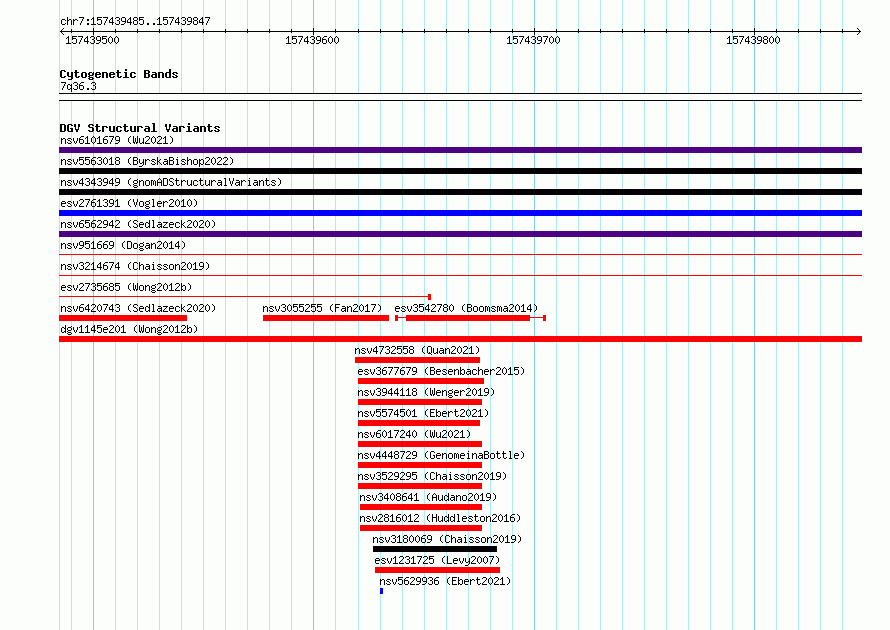Viewport: 890px width, 630px height.
Task: Open the nsv4732558 (Quan2021) label link
Action: point(417,350)
